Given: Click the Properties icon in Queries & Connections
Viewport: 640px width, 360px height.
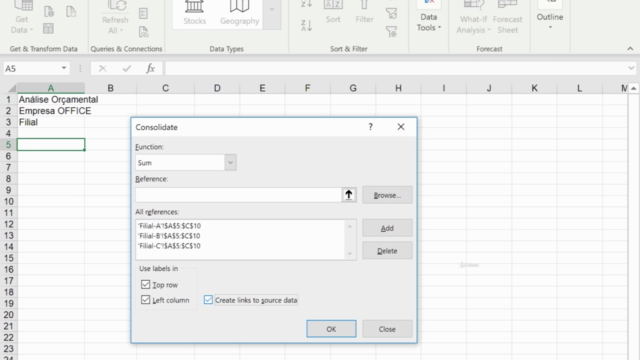Looking at the screenshot, I should pos(143,13).
